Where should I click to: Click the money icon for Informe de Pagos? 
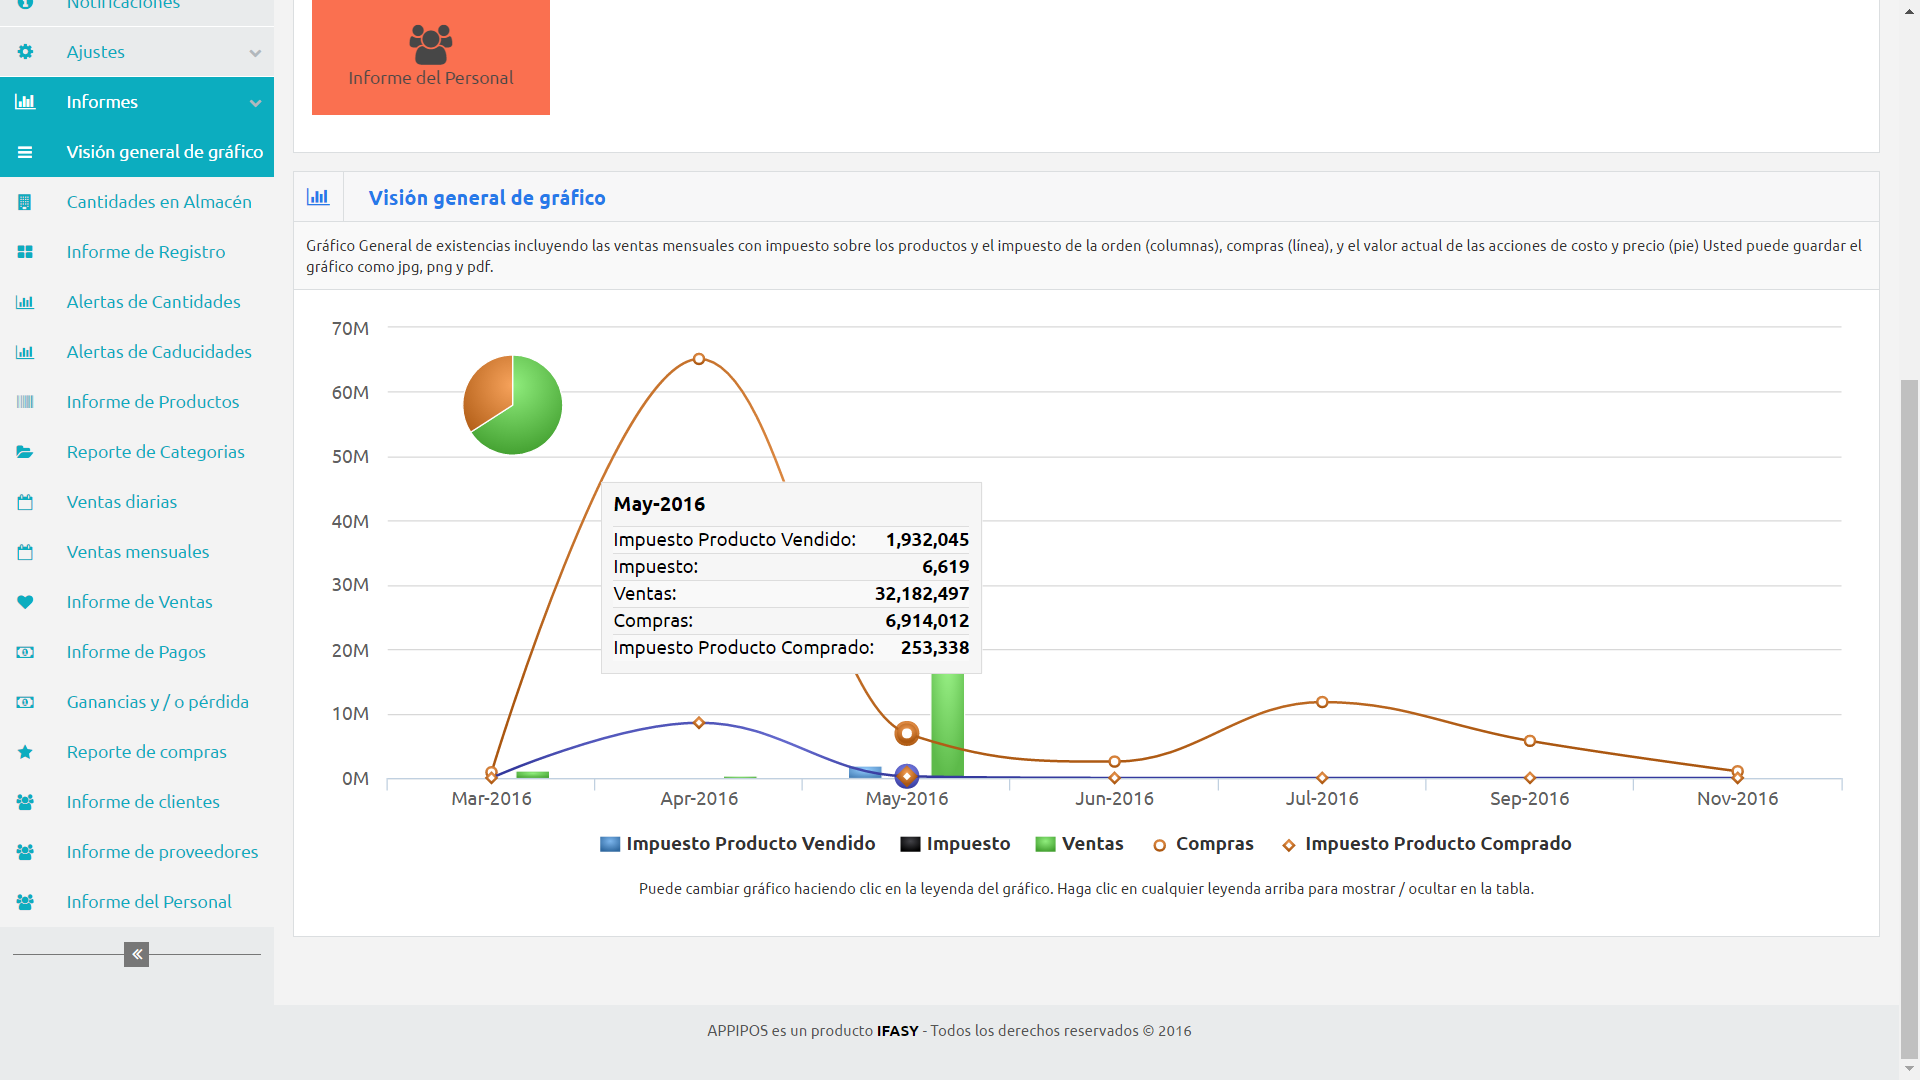[25, 652]
